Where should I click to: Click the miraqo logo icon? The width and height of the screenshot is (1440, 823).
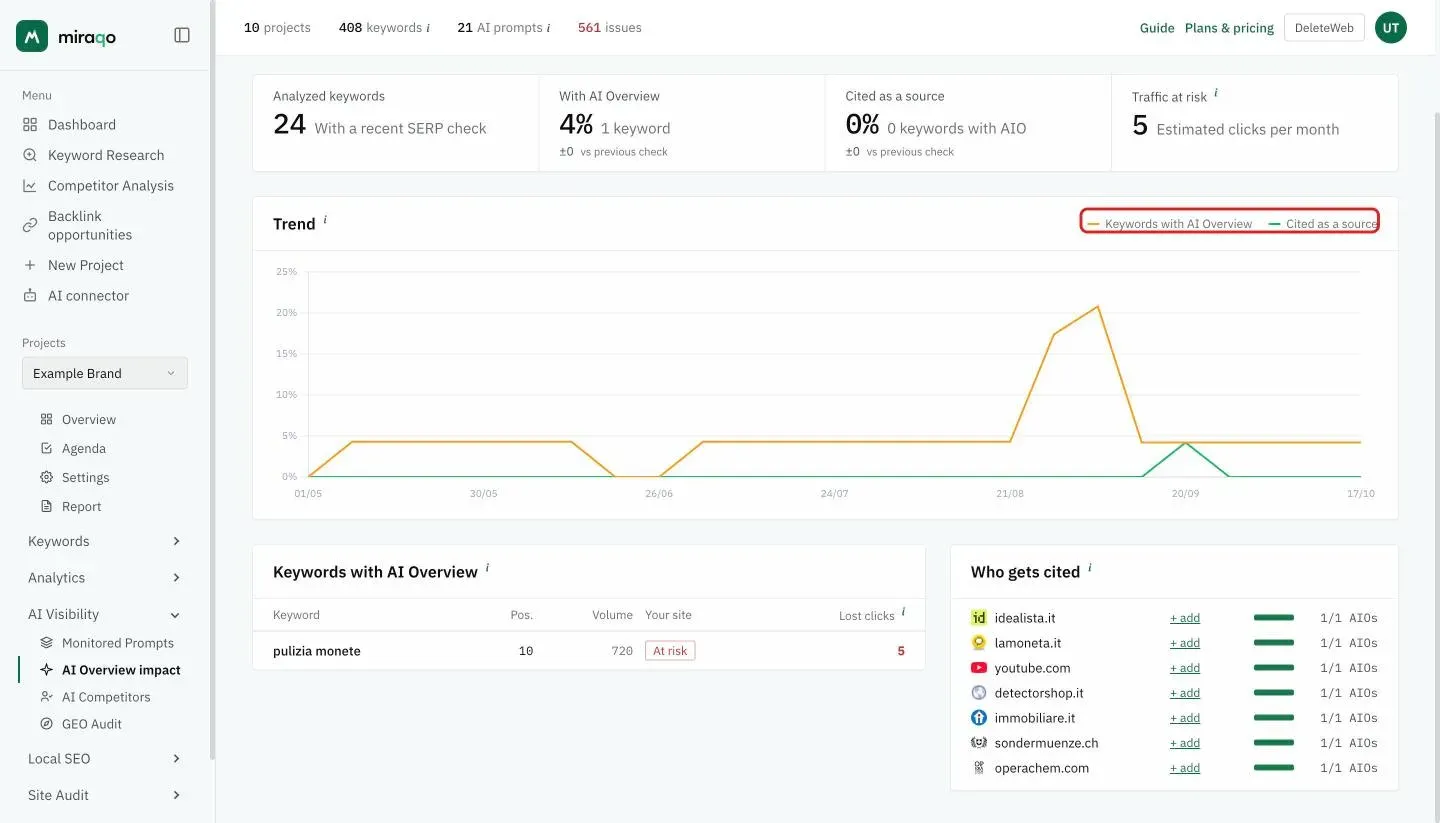click(x=32, y=36)
